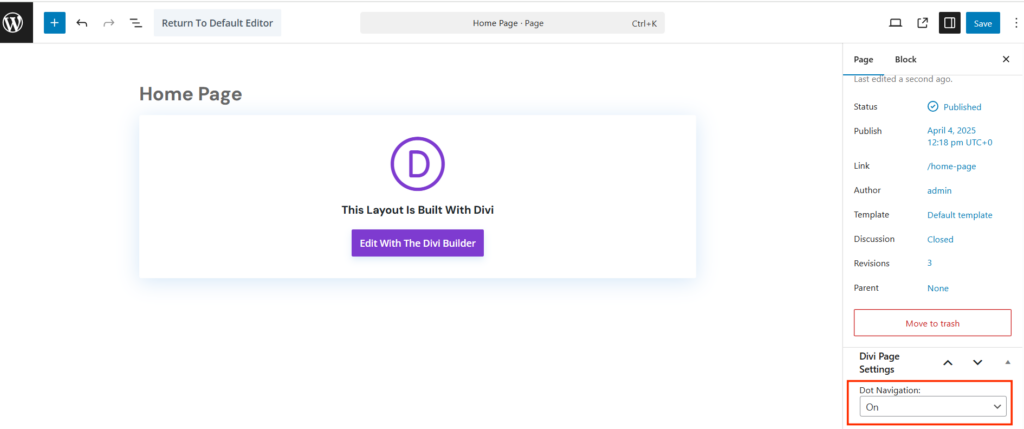Switch to the Block tab
The width and height of the screenshot is (1024, 429).
(x=905, y=60)
